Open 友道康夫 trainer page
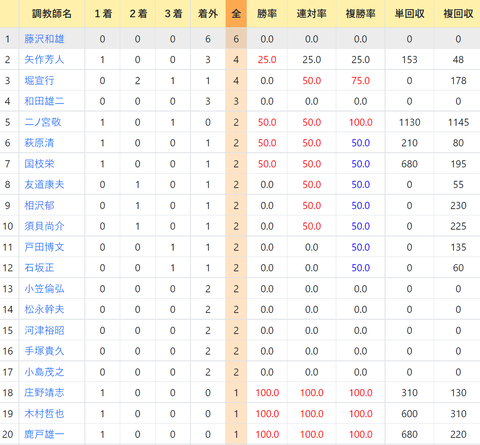Image resolution: width=480 pixels, height=445 pixels. tap(44, 185)
